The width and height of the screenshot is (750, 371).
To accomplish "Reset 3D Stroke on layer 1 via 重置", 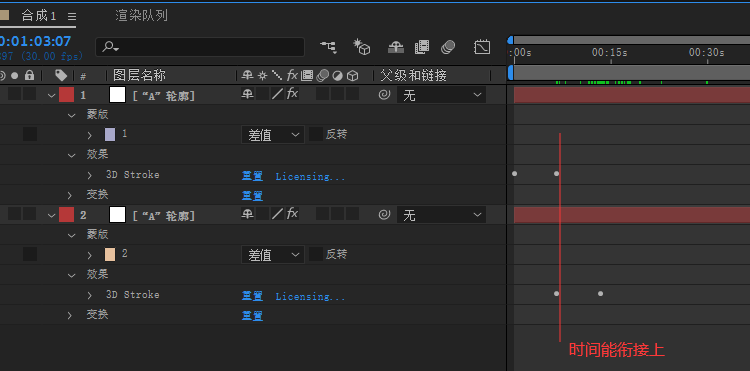I will [252, 176].
